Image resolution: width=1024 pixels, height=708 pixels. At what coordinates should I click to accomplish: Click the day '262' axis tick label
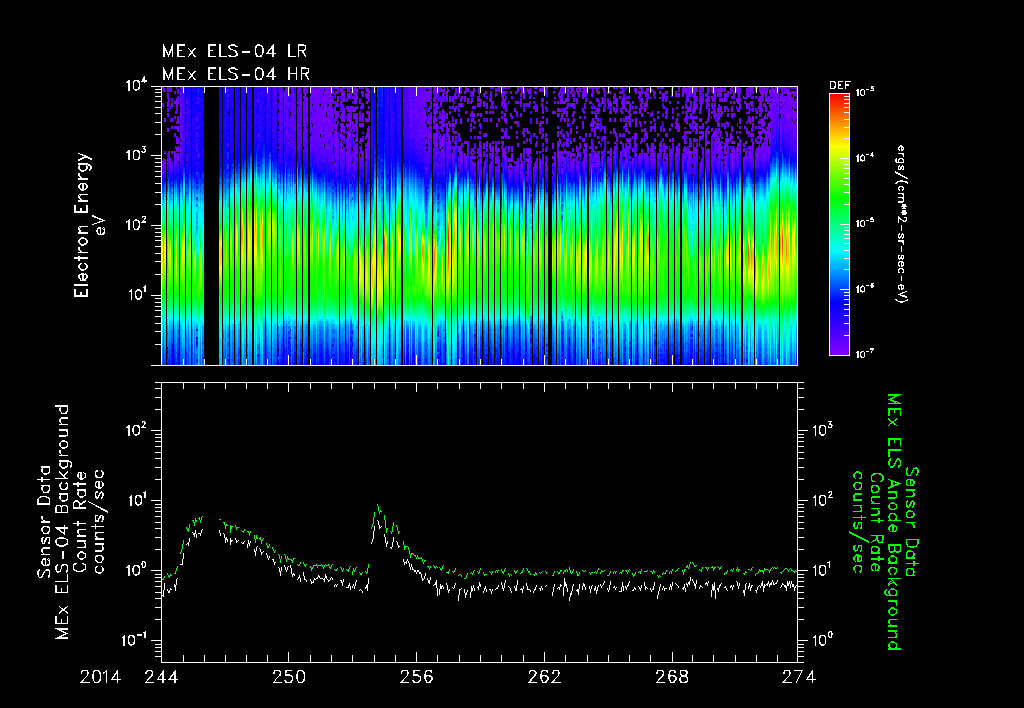pos(544,677)
